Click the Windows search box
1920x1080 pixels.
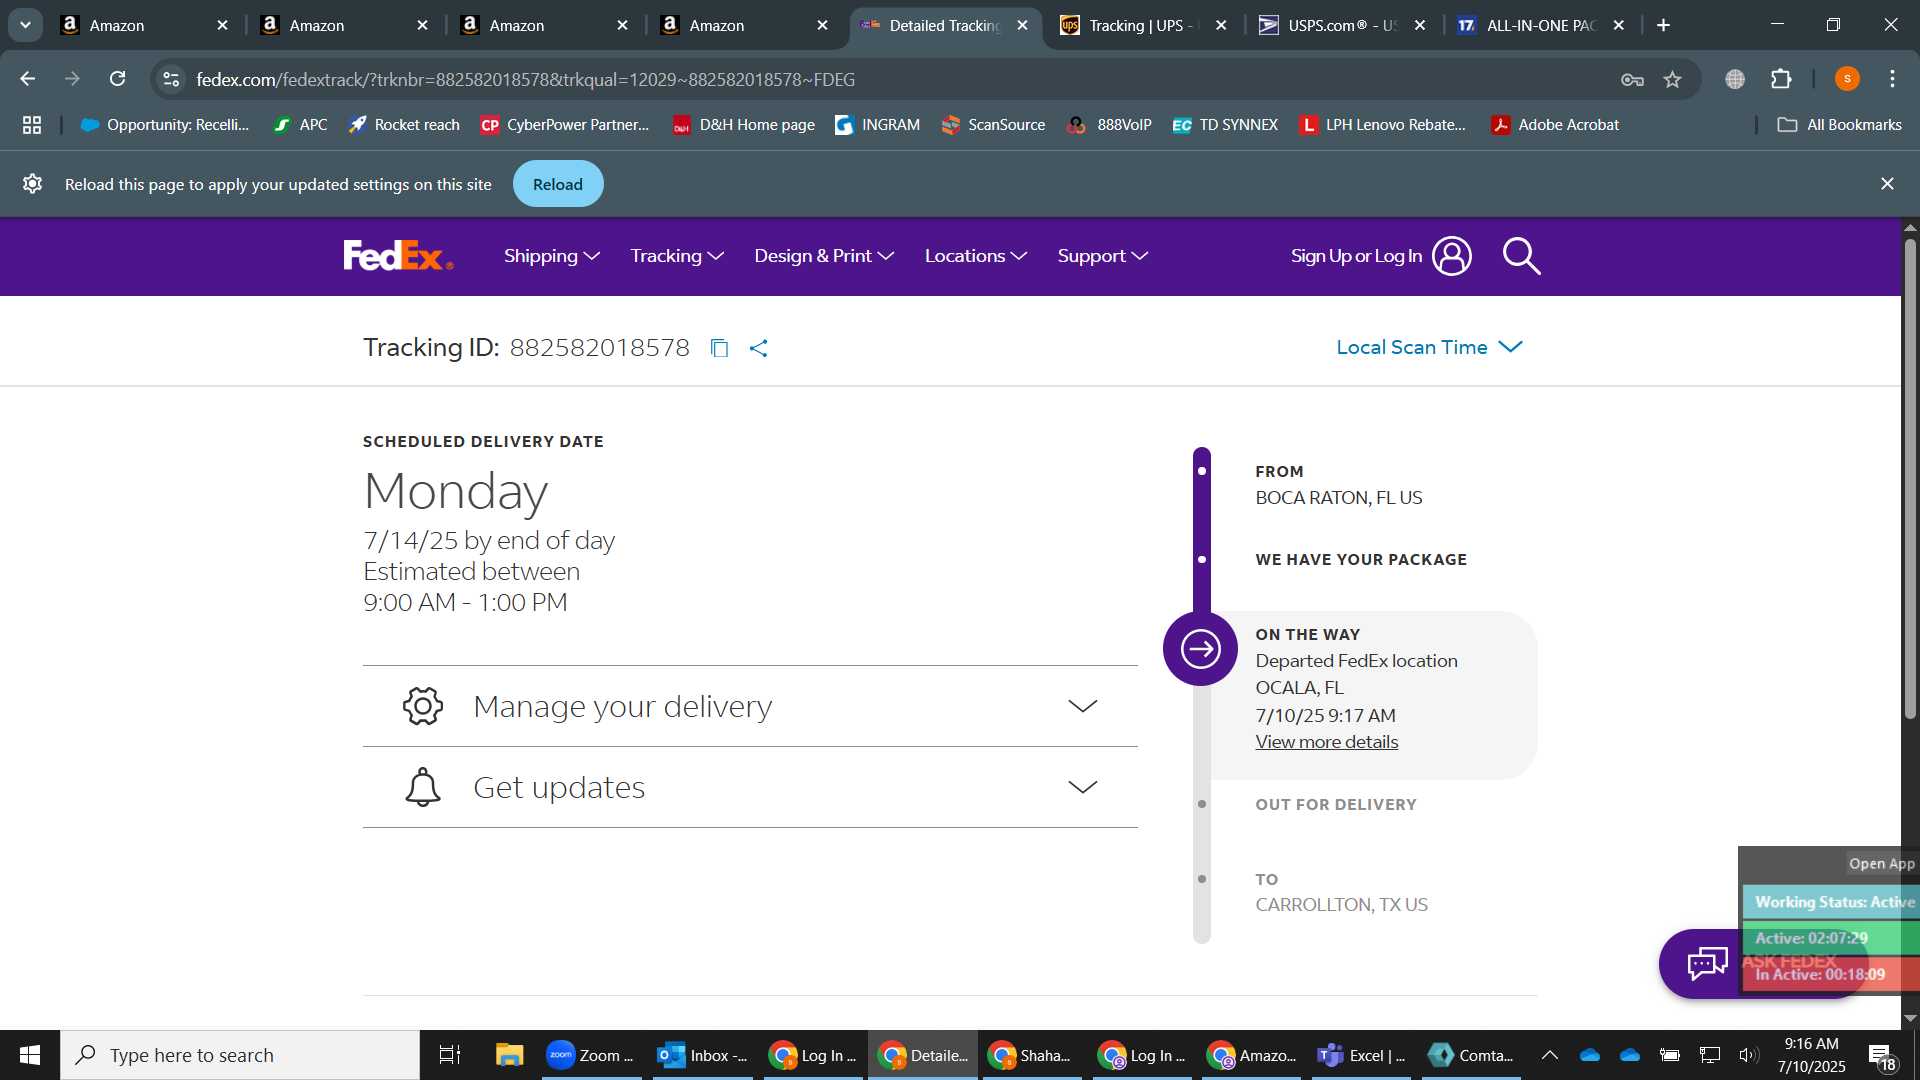pyautogui.click(x=240, y=1055)
